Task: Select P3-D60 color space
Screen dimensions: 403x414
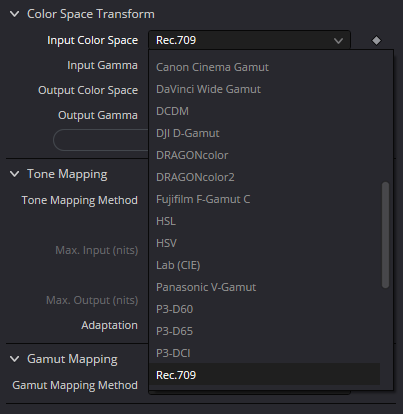Action: (264, 309)
